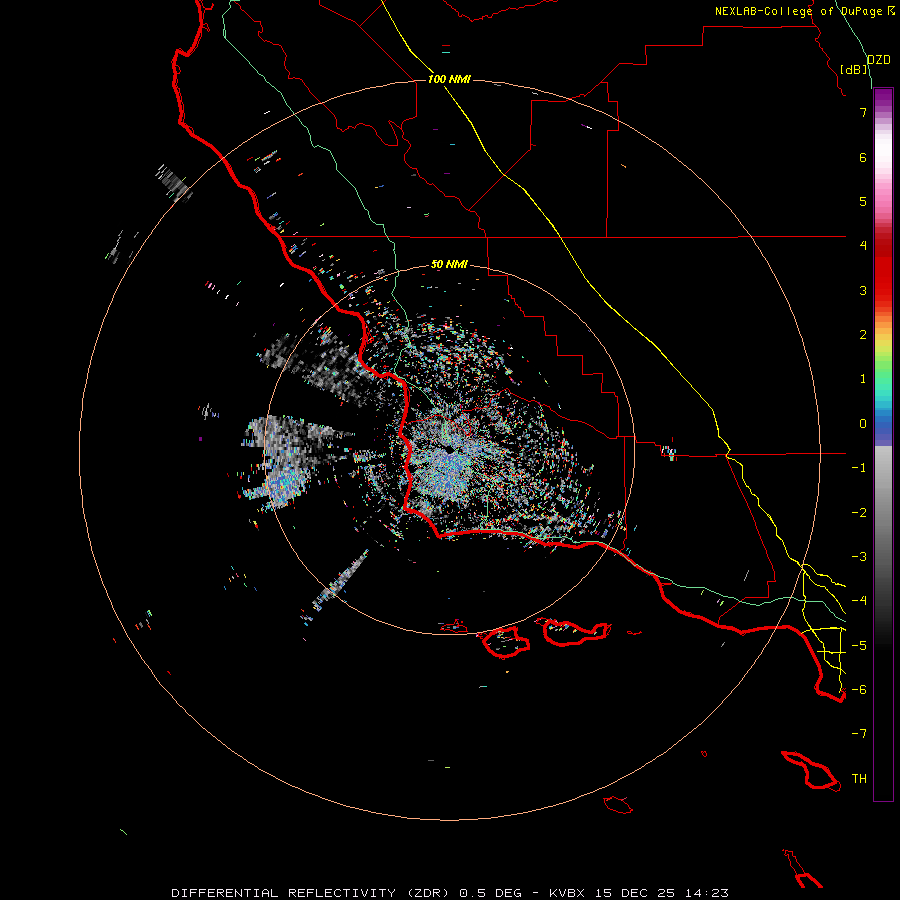900x900 pixels.
Task: Select the 2 dB scale label
Action: tap(863, 335)
